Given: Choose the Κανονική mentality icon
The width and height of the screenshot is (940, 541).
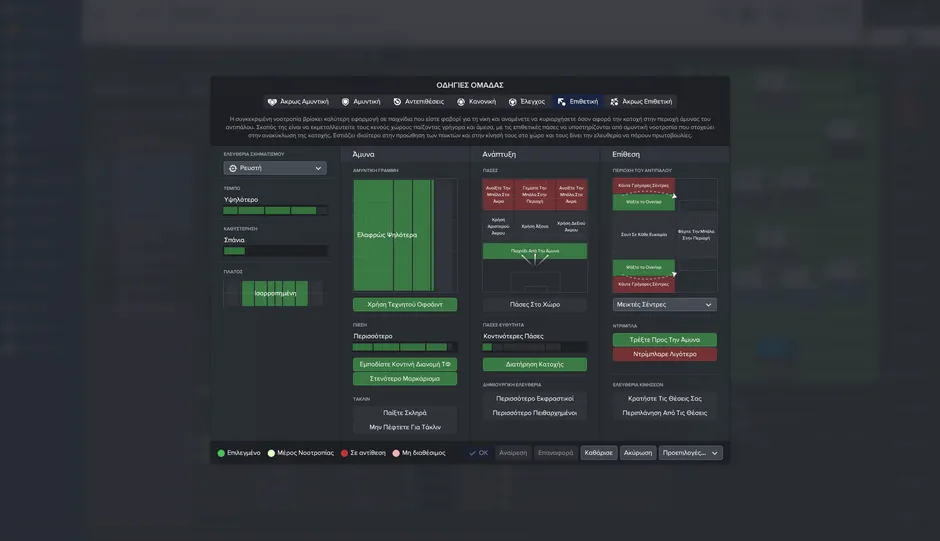Looking at the screenshot, I should click(x=461, y=102).
